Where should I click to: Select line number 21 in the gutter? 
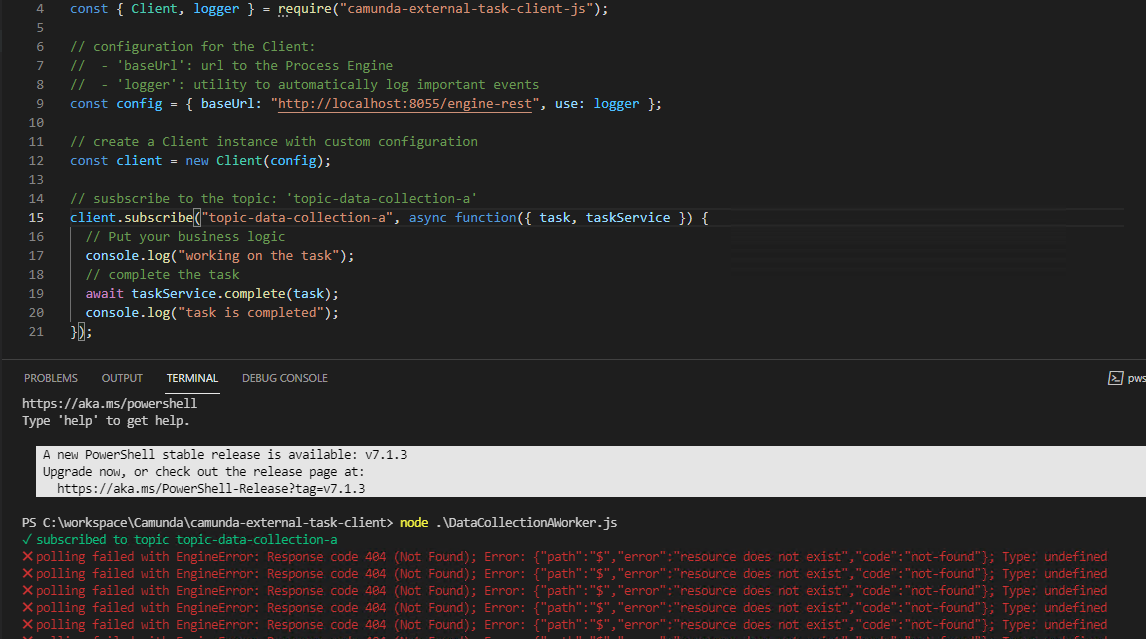pos(37,332)
